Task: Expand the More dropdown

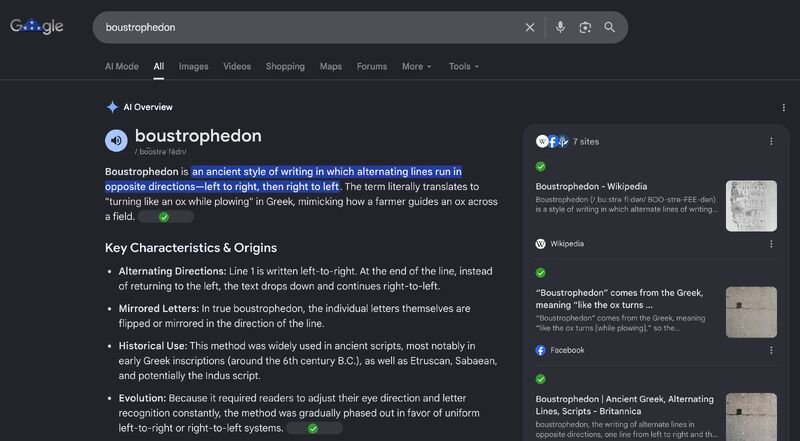Action: [417, 66]
